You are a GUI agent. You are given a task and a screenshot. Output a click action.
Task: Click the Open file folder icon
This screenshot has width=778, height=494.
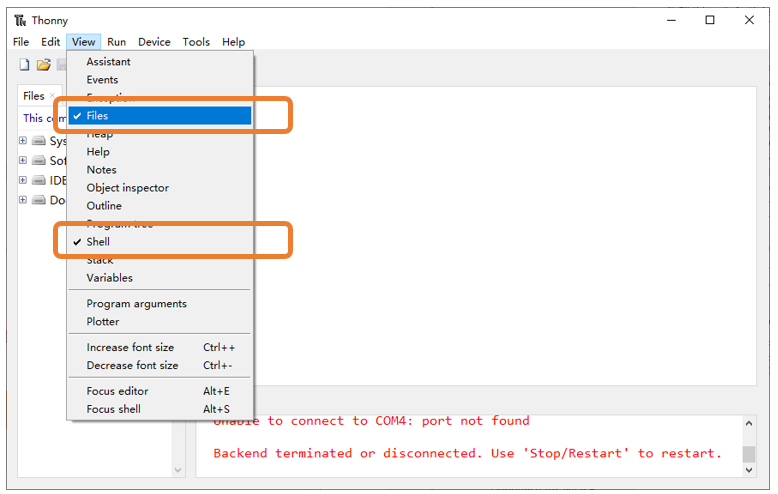click(44, 64)
